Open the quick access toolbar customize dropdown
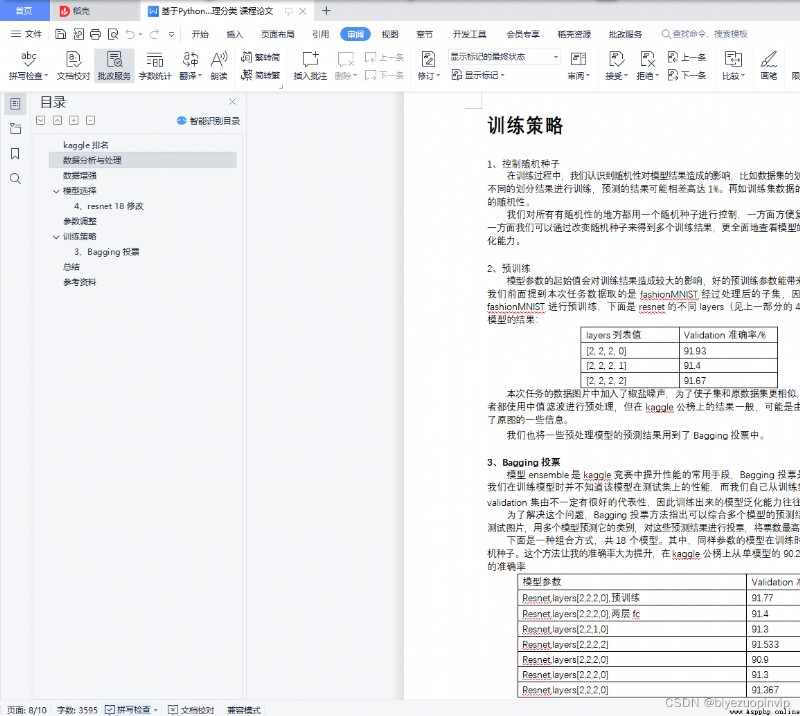800x716 pixels. pos(171,34)
